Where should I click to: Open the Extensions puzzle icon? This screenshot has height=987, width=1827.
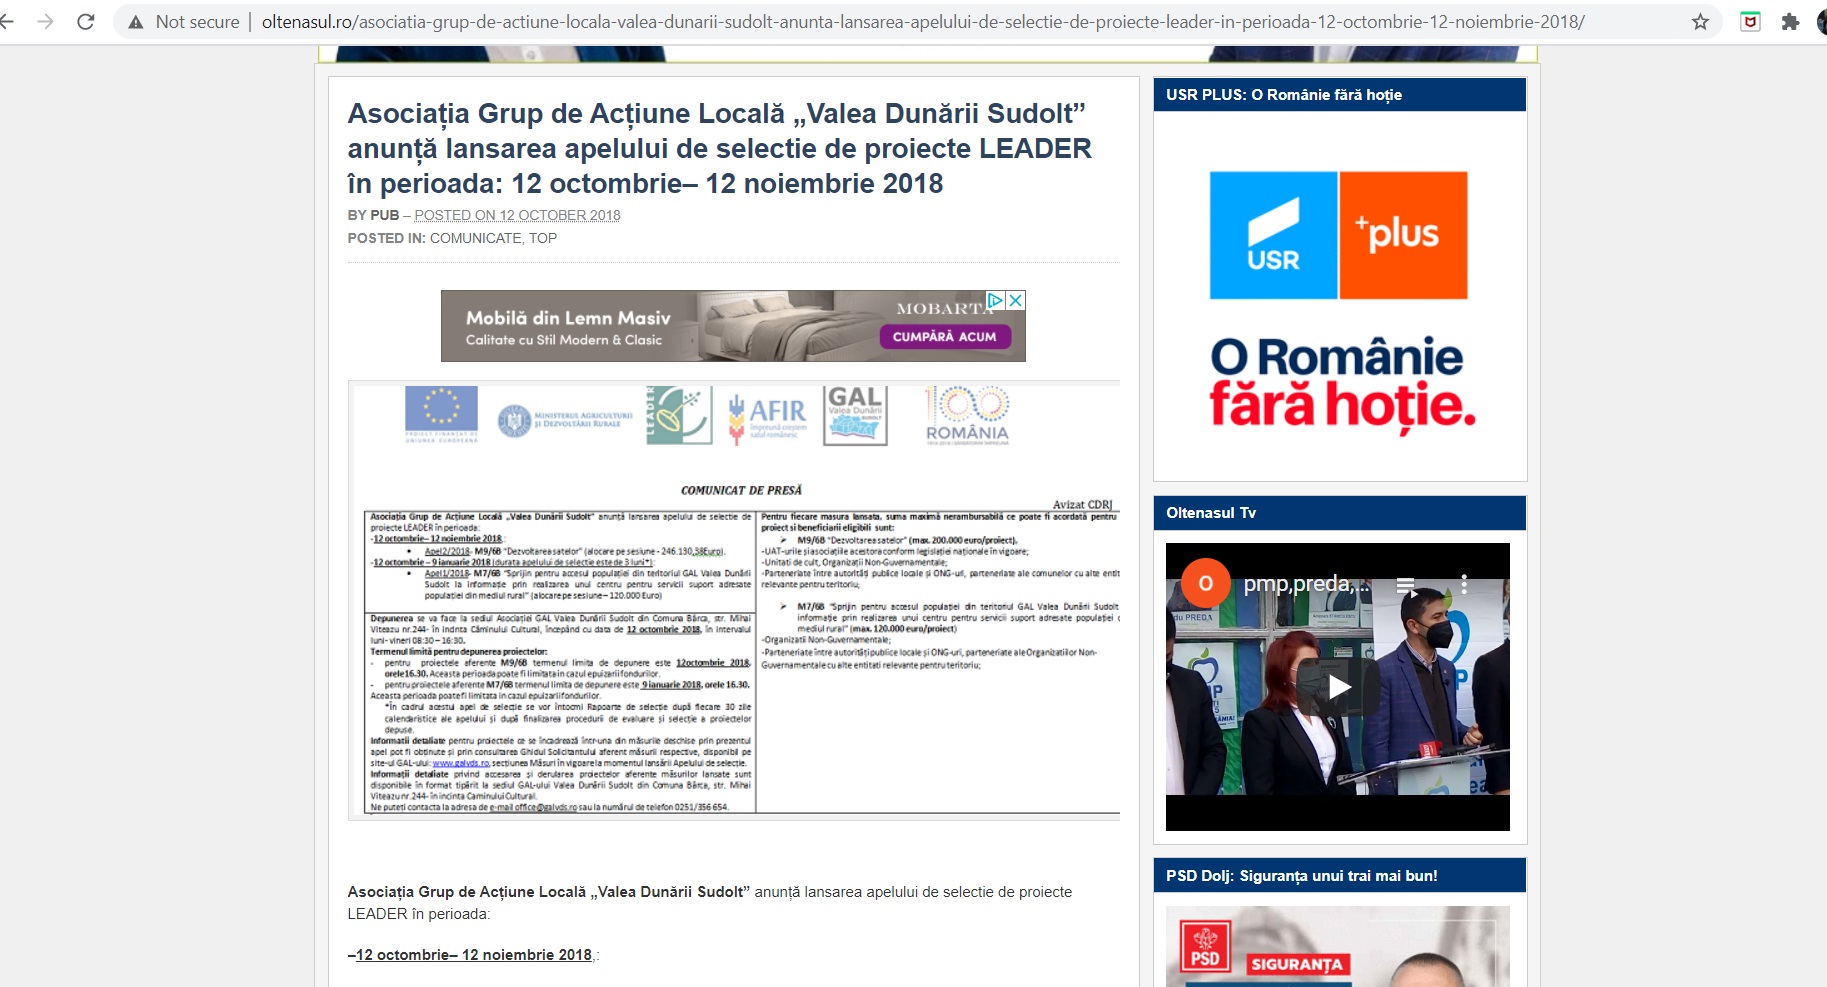click(x=1790, y=21)
